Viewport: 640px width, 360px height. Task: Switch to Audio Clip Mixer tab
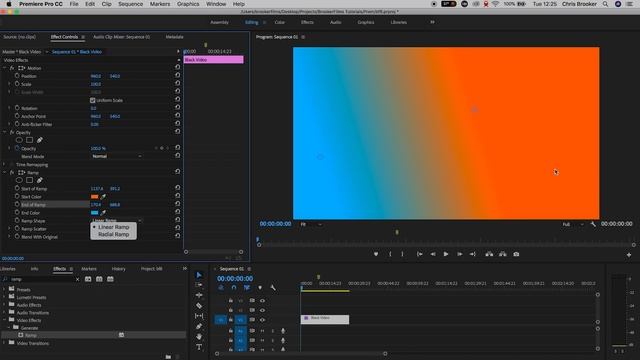click(x=121, y=37)
